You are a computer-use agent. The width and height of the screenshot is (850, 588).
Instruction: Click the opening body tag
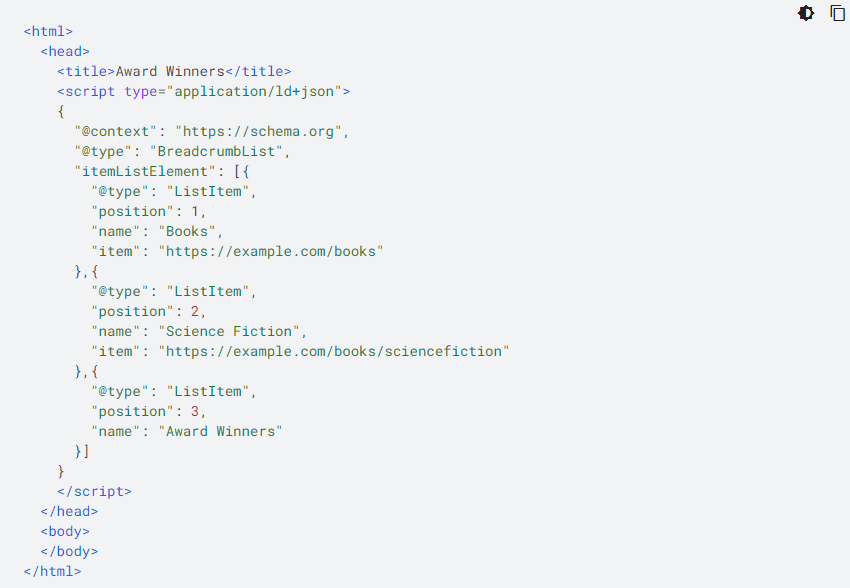(65, 532)
